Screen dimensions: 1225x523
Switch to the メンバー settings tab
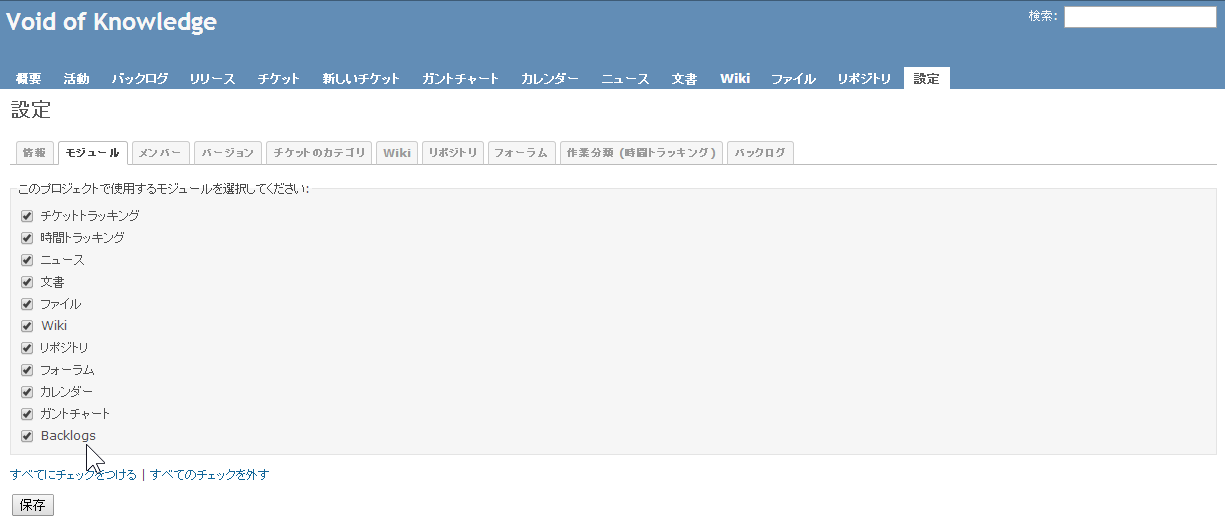pos(160,153)
